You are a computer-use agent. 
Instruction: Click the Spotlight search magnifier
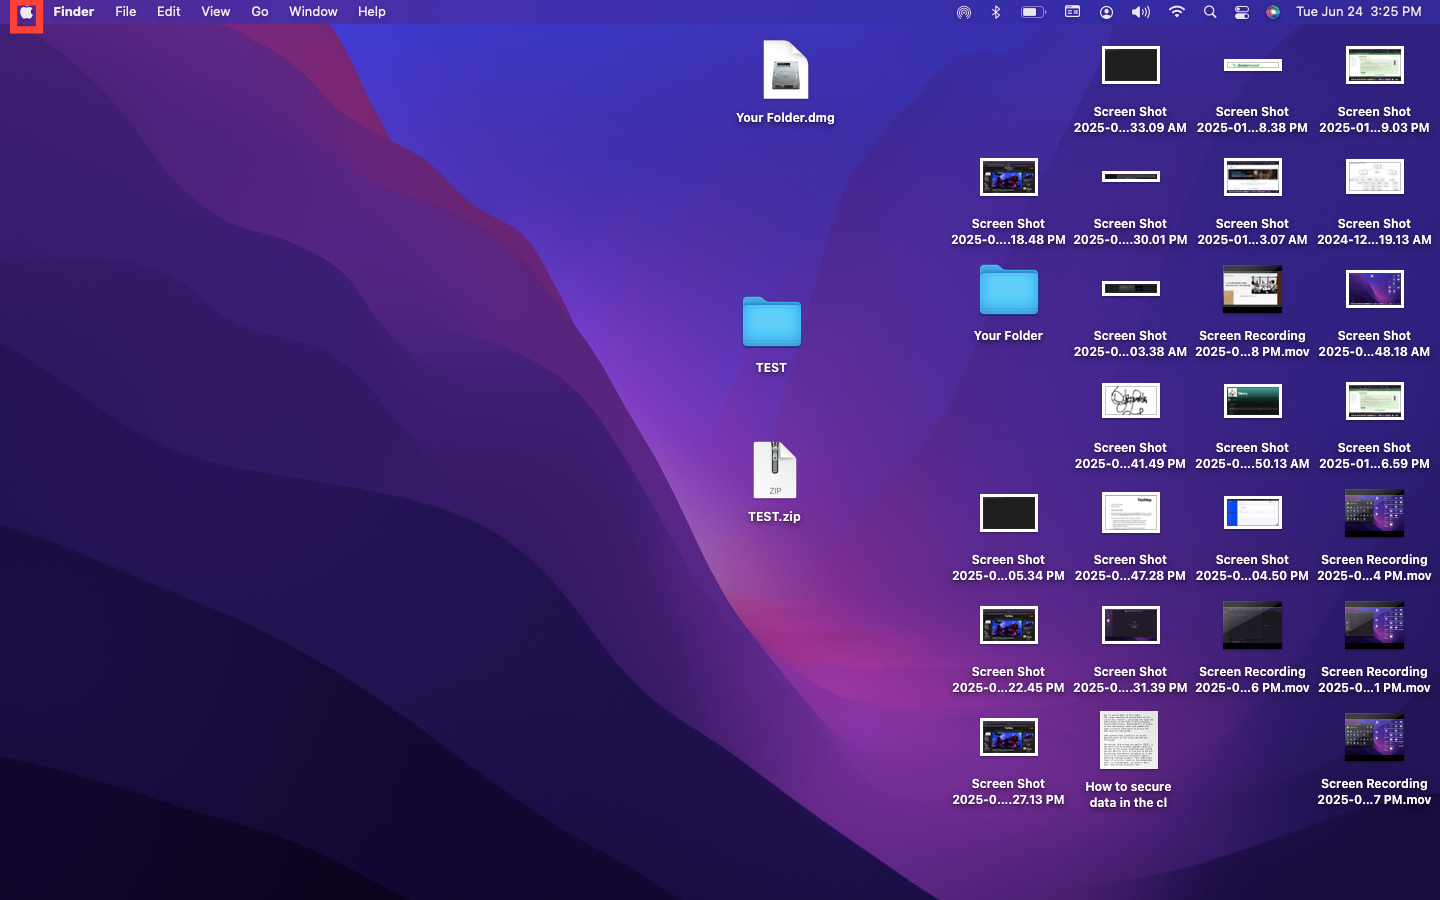(1210, 12)
